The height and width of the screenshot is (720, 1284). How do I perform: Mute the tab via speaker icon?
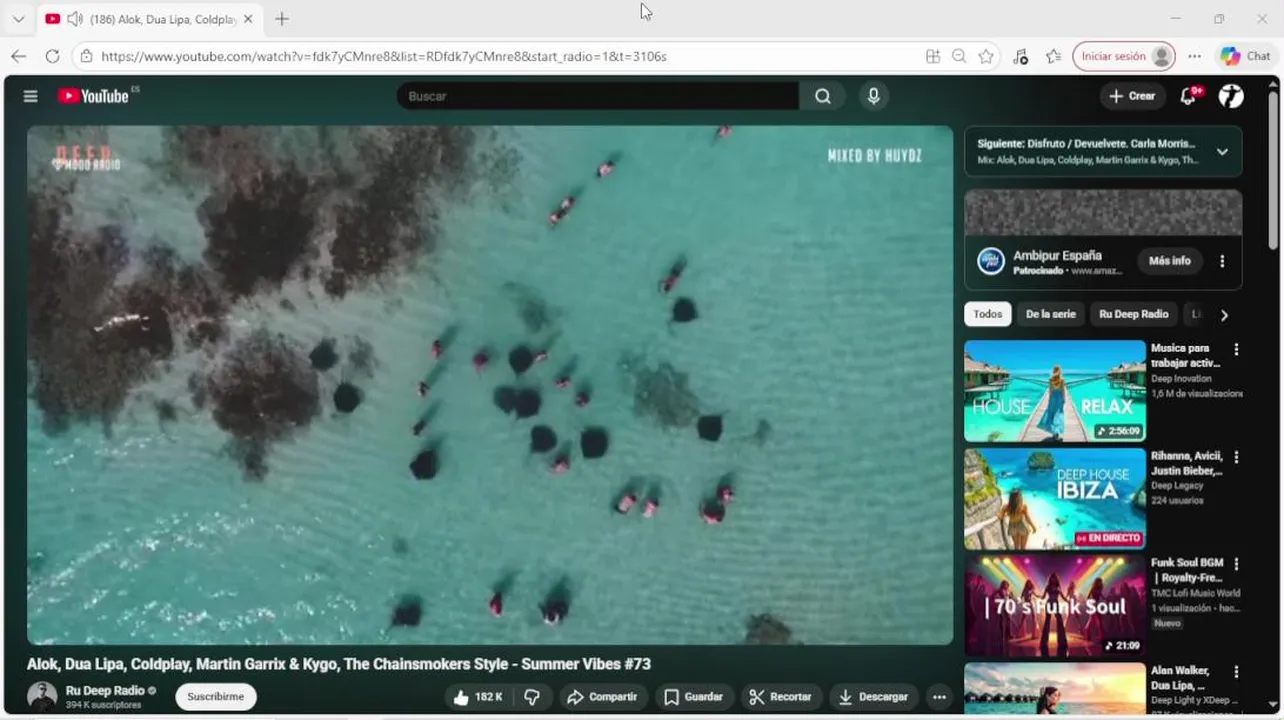click(75, 19)
